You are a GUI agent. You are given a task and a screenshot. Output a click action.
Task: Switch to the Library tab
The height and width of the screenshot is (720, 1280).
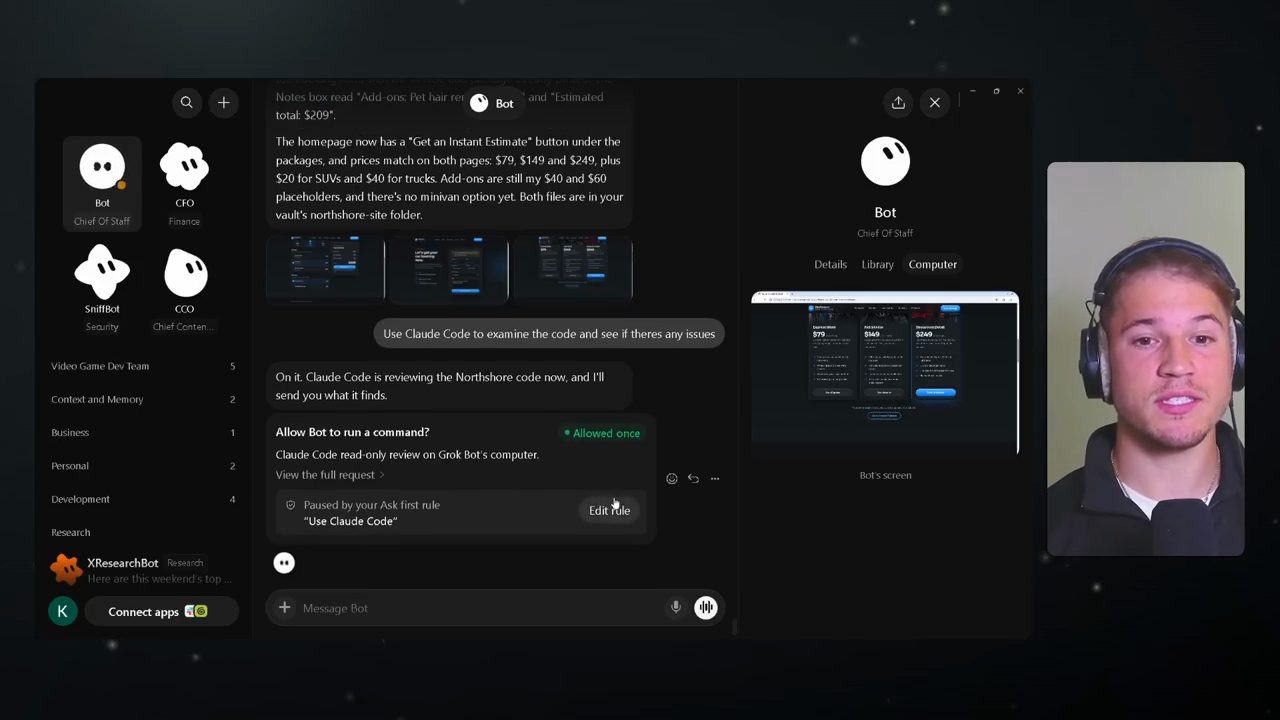pyautogui.click(x=877, y=264)
